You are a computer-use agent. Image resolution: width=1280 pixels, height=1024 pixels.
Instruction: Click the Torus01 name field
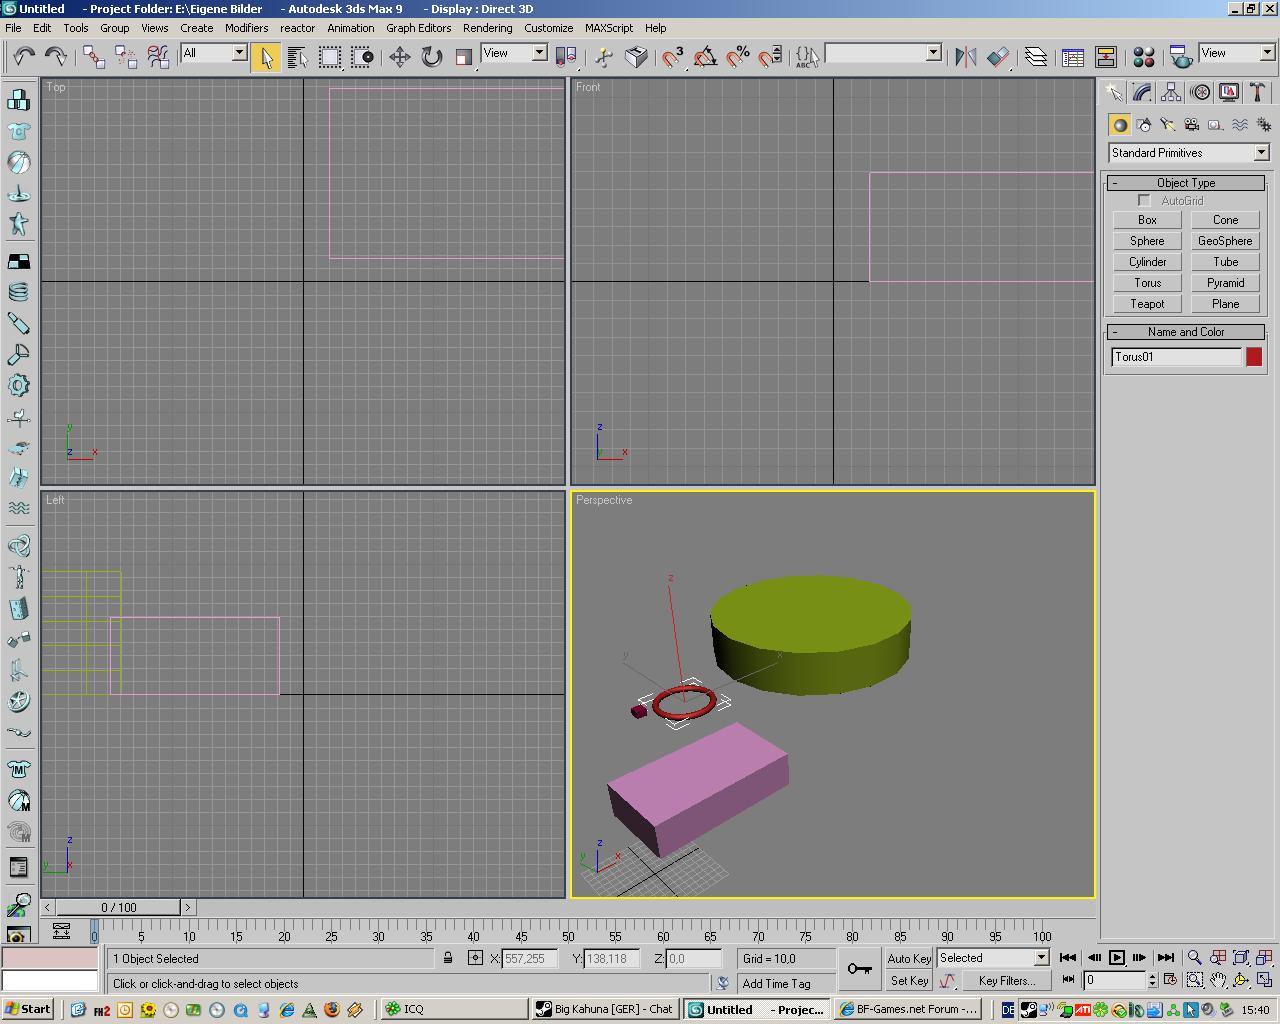tap(1176, 357)
